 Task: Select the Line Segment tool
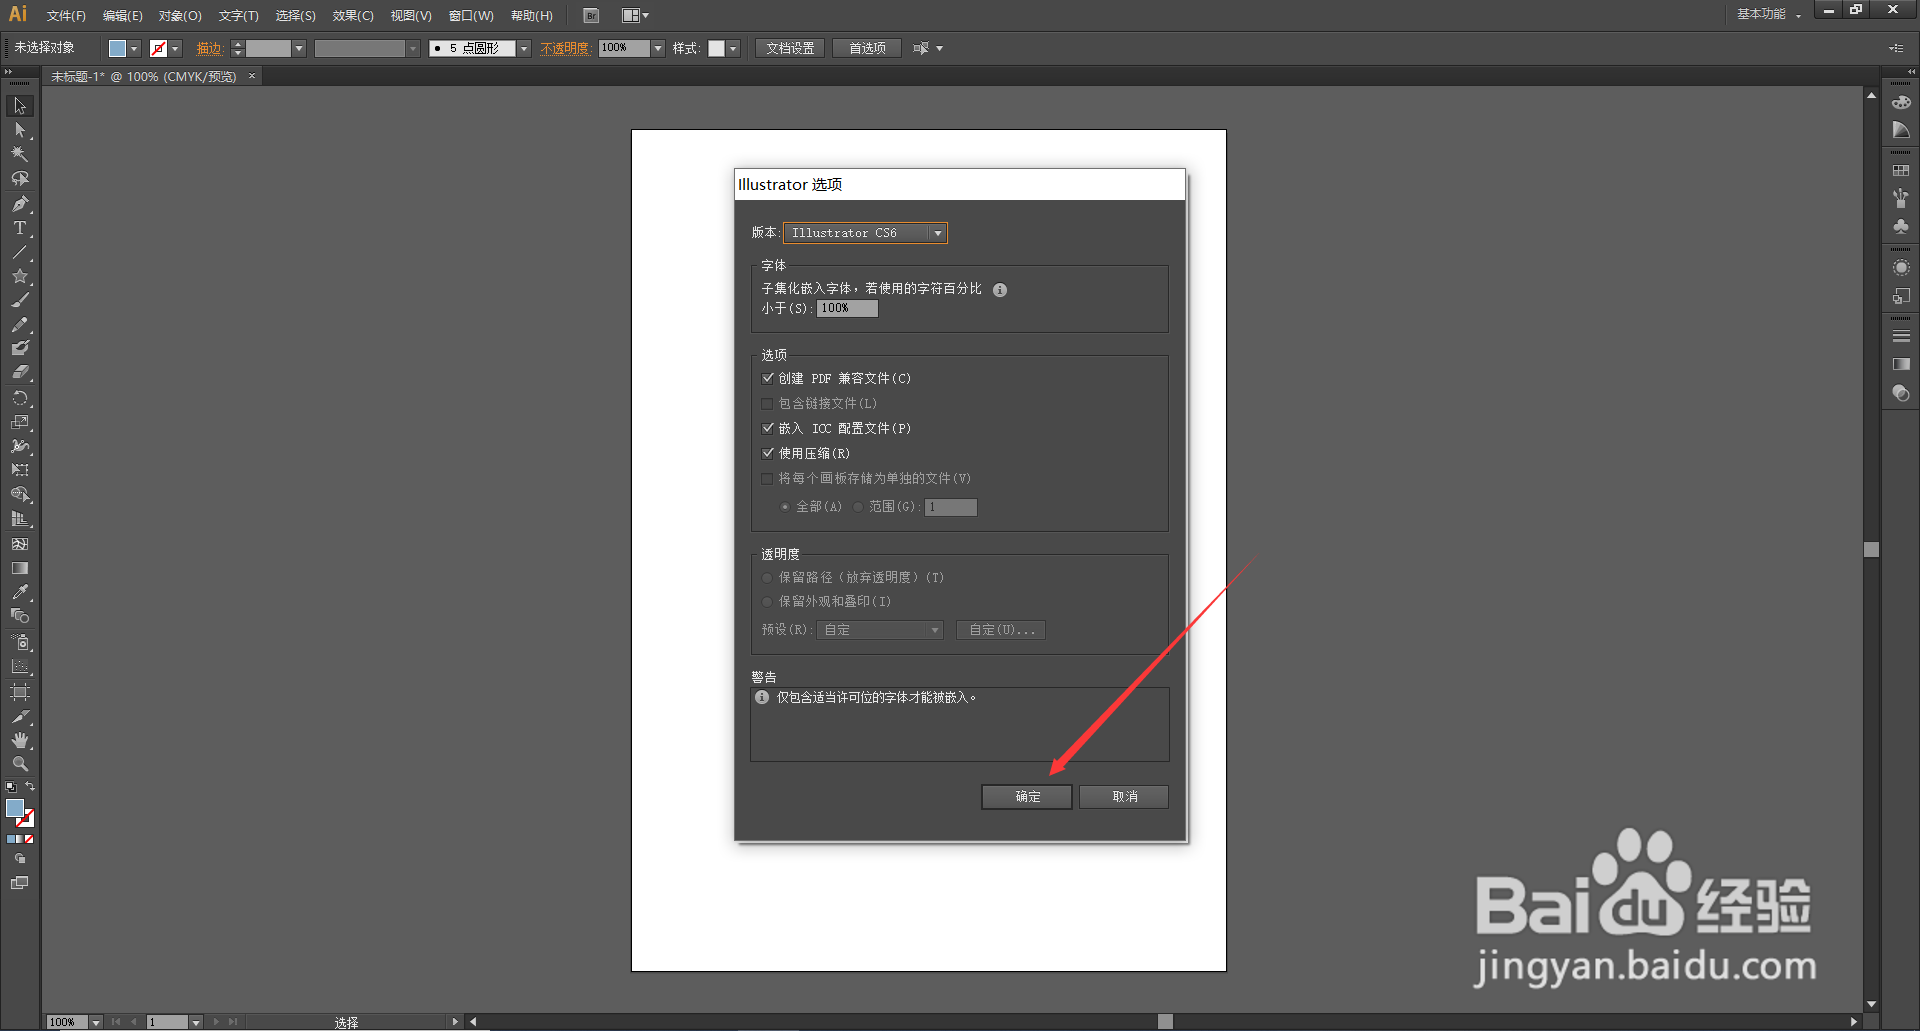point(20,252)
